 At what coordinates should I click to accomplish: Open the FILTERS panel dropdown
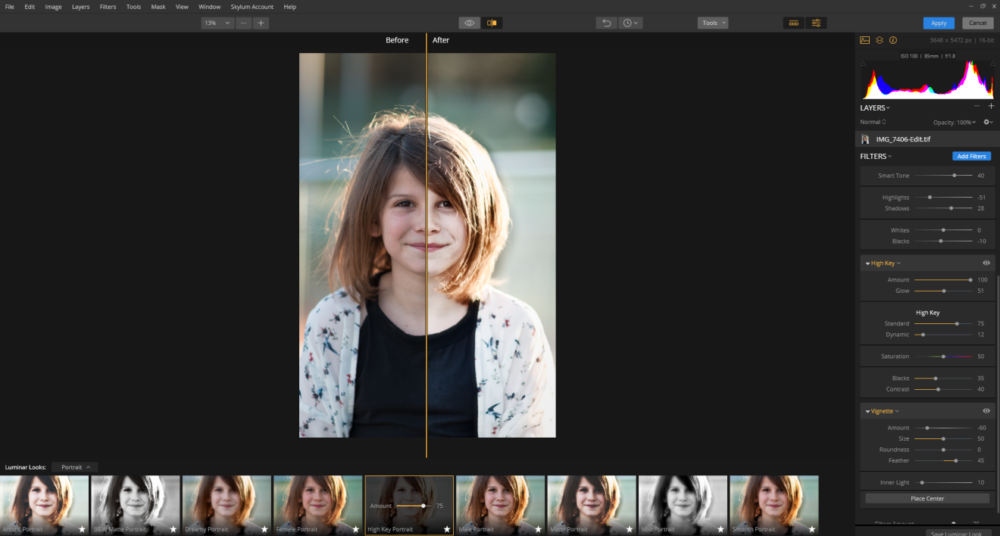[876, 156]
